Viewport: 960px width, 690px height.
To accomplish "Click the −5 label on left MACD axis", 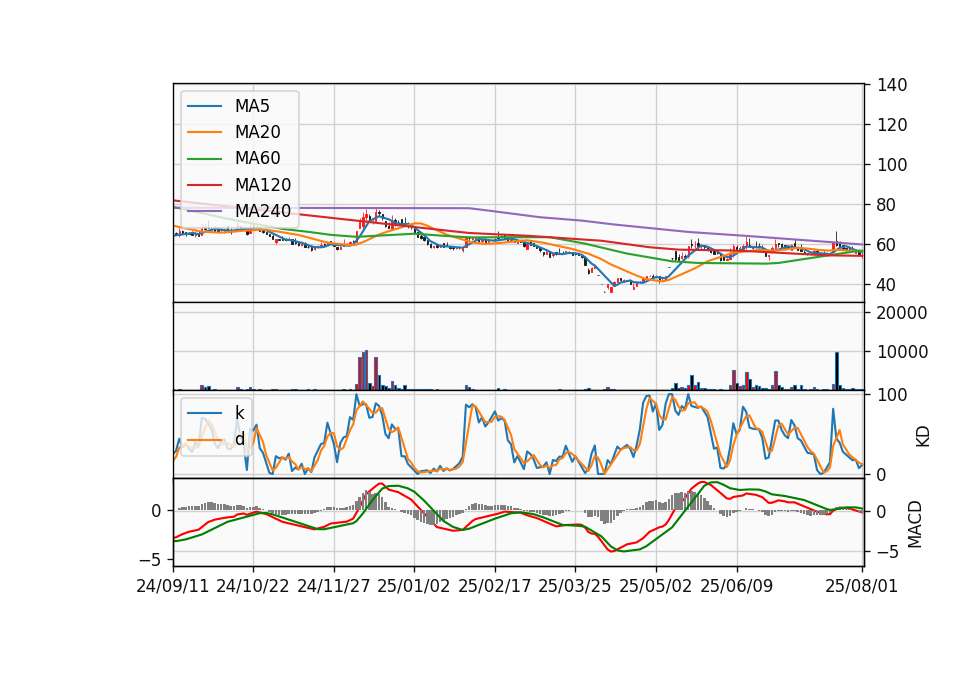I will point(150,560).
